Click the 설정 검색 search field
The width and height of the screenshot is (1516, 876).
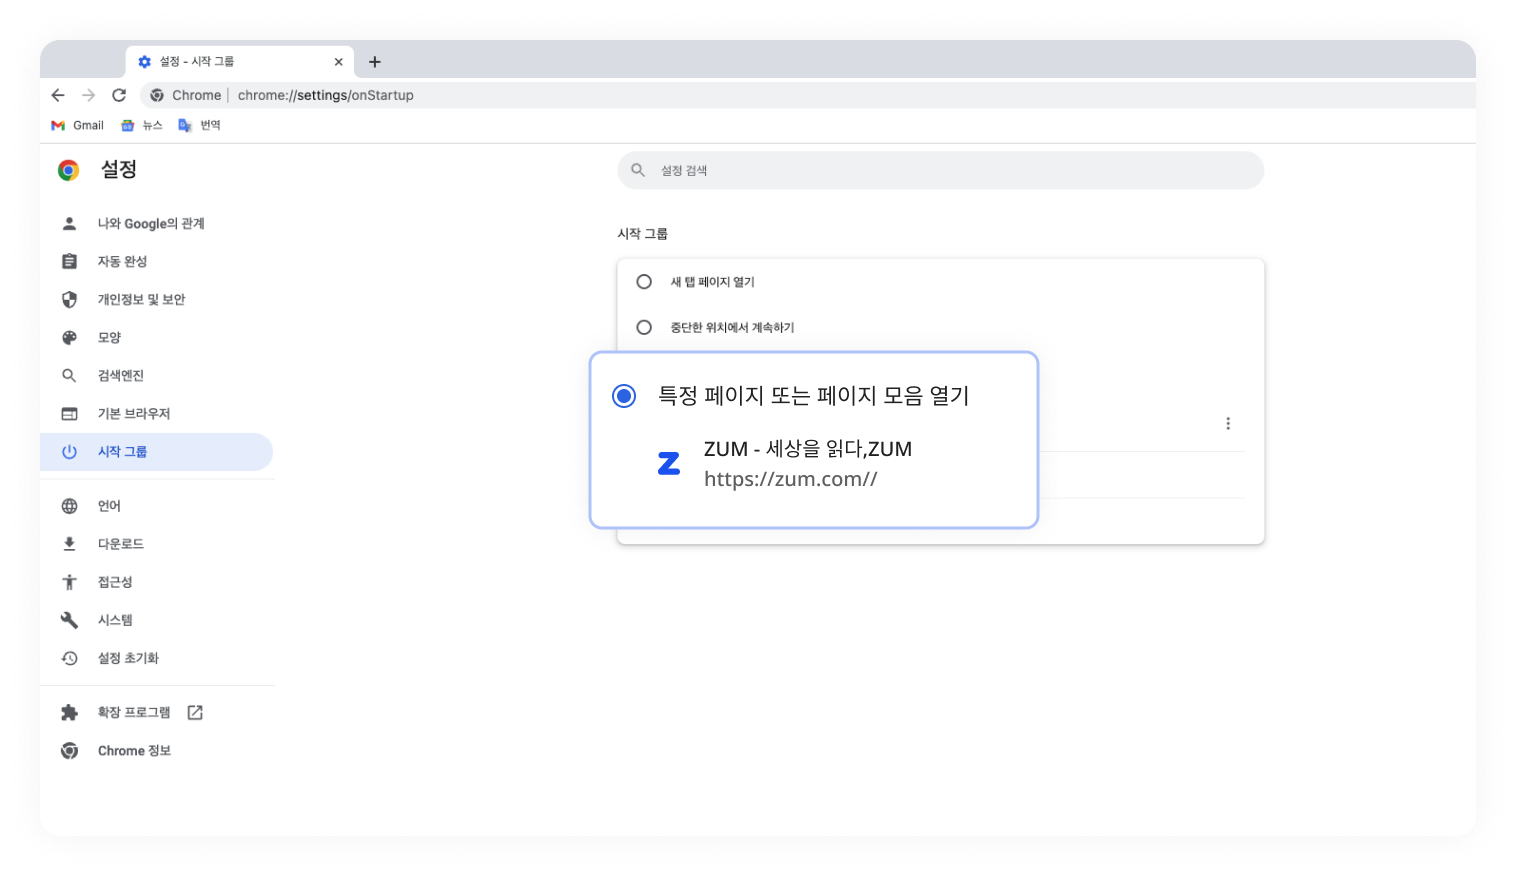[x=940, y=170]
